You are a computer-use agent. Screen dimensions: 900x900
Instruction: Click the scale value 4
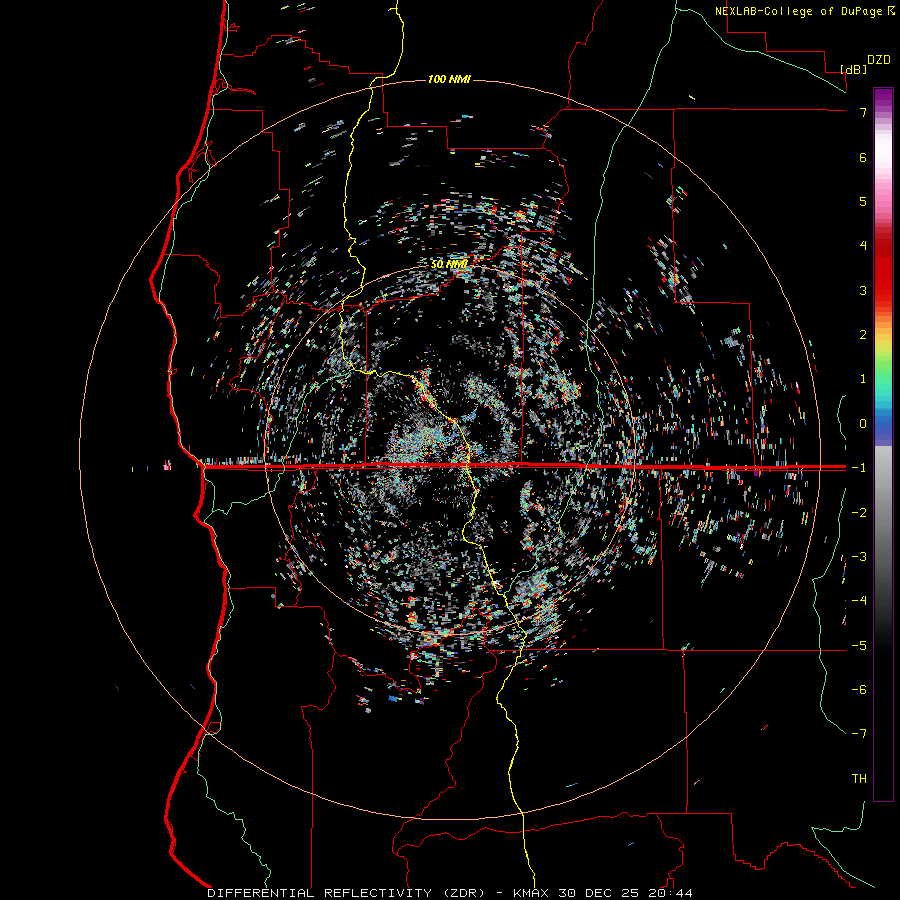(863, 246)
